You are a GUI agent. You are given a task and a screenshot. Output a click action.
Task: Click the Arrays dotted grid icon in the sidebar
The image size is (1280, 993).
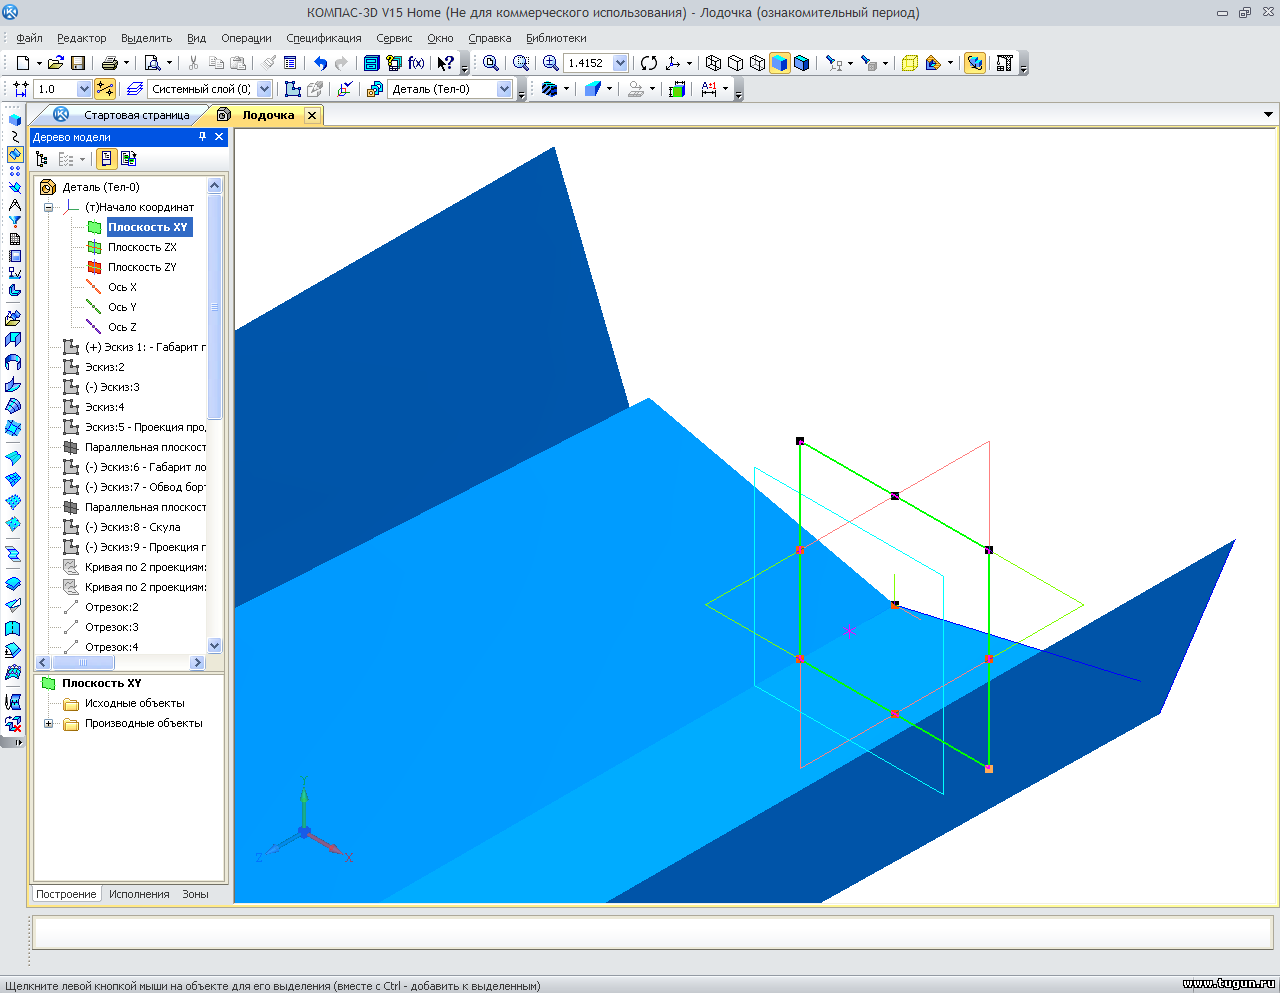point(14,171)
